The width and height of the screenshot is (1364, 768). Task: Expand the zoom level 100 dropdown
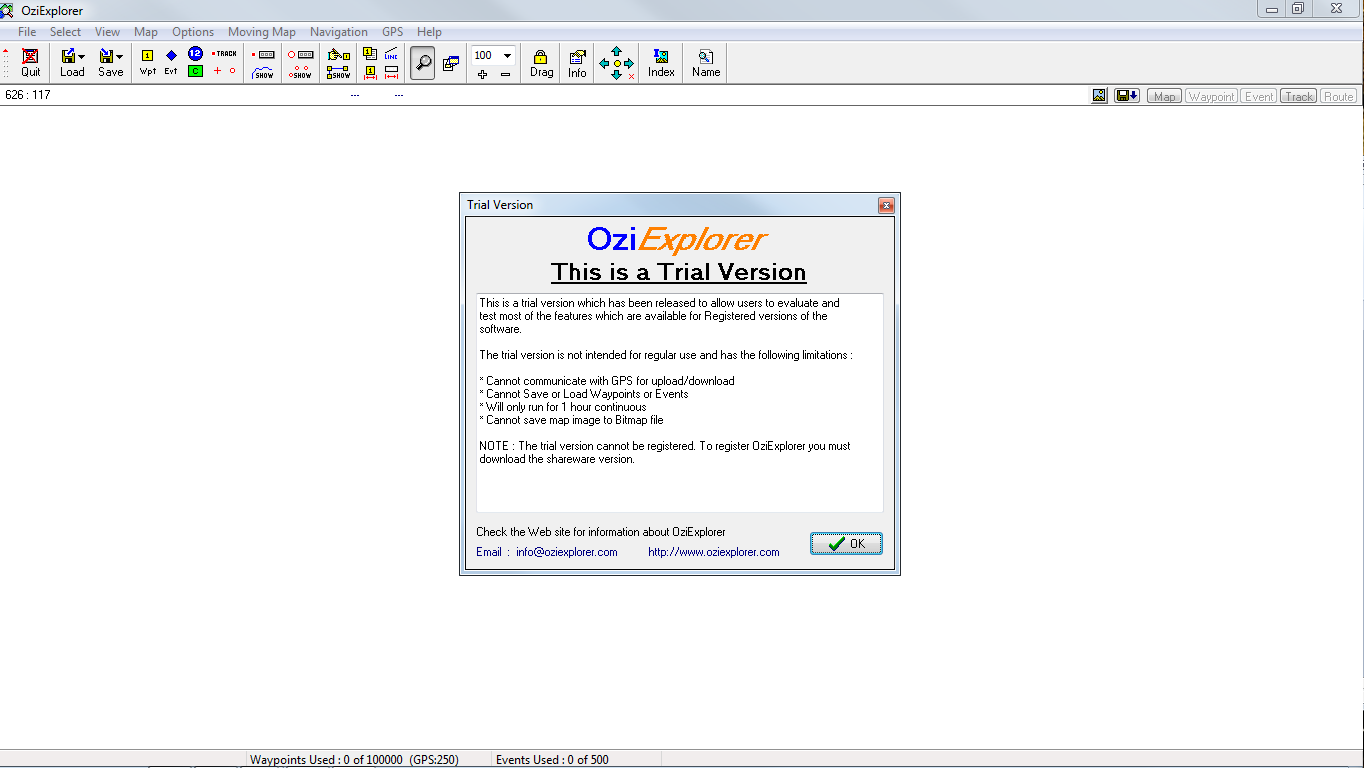click(x=507, y=56)
